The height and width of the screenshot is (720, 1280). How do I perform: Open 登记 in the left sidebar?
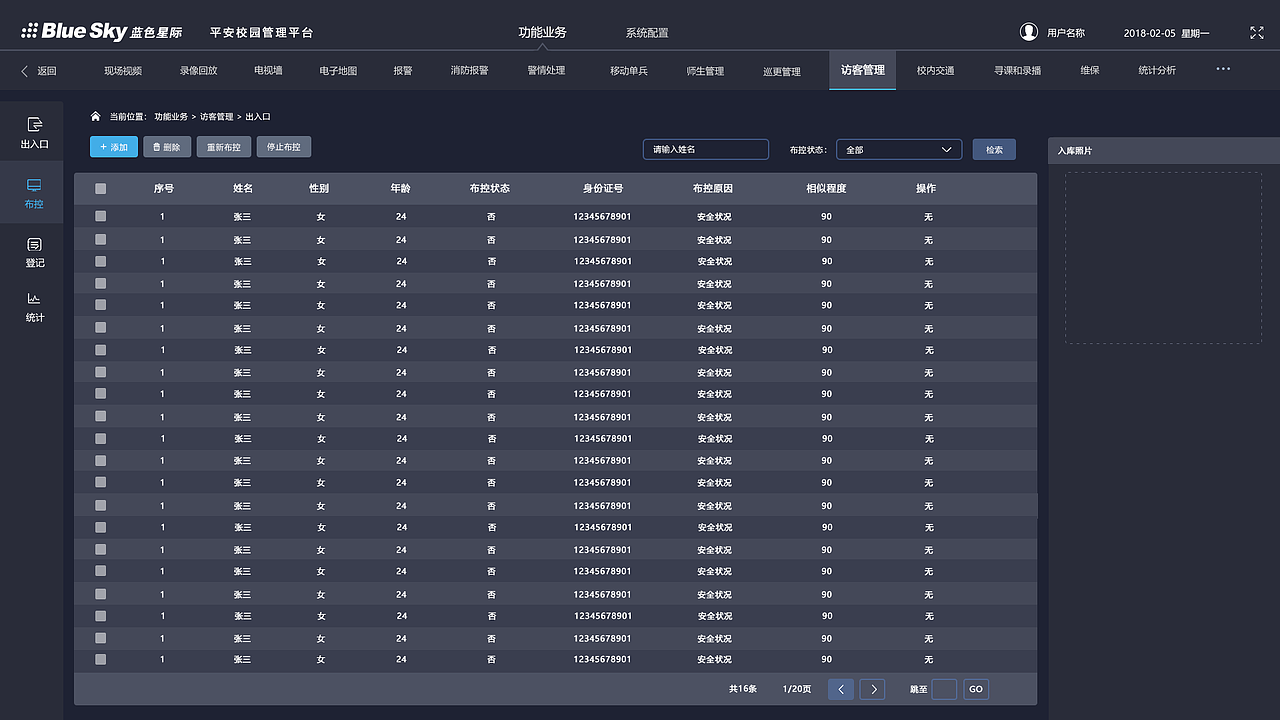point(34,252)
